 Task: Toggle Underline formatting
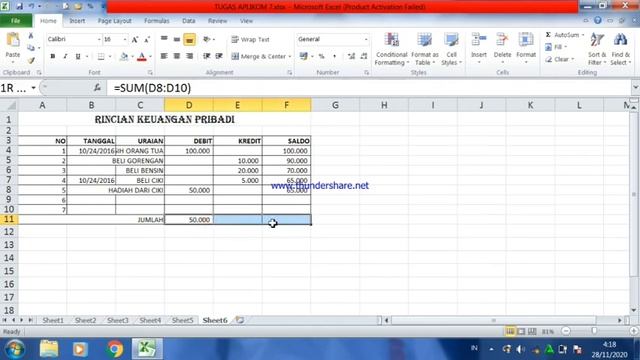[x=78, y=56]
